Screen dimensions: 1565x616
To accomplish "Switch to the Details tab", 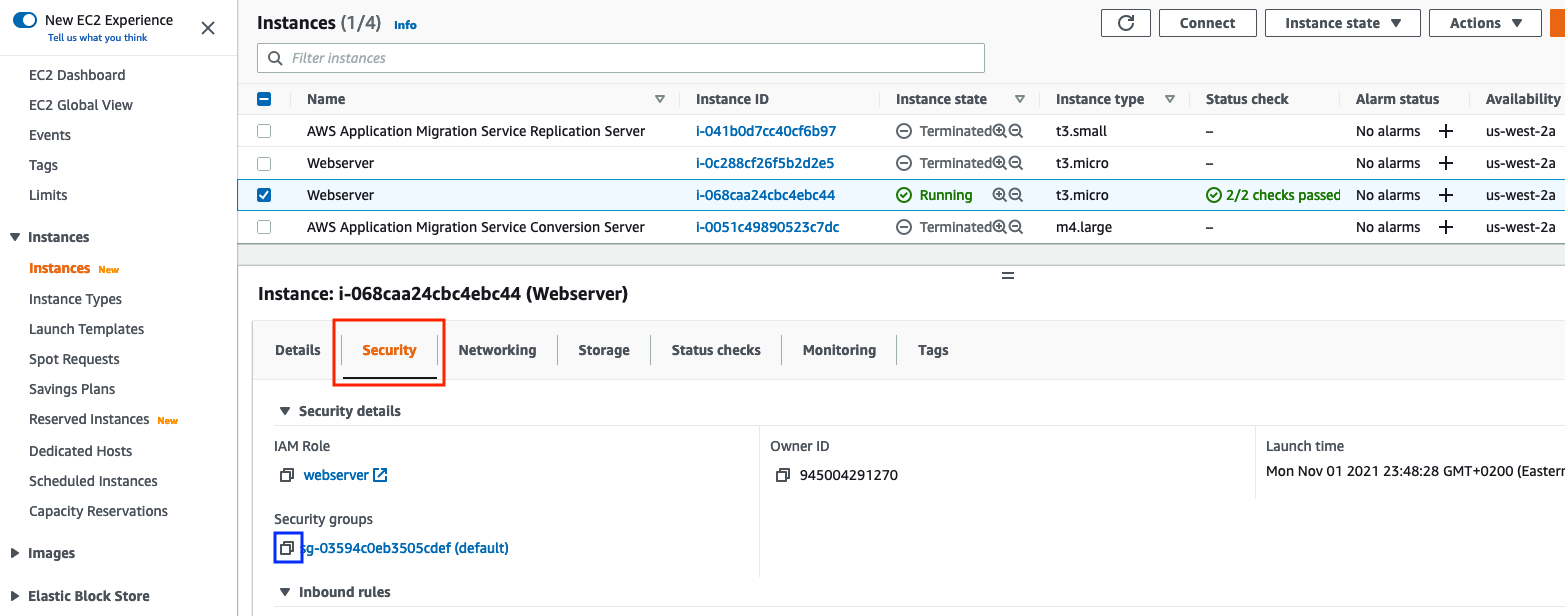I will (298, 350).
